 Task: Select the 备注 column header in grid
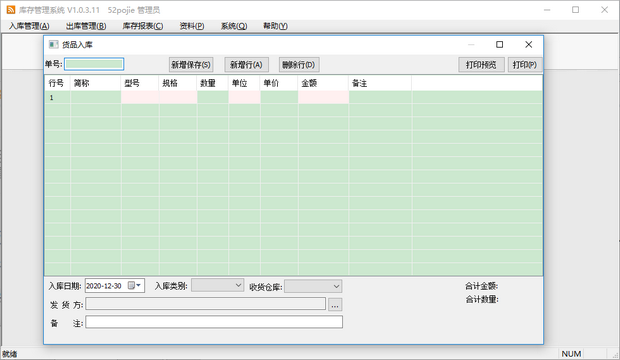(x=380, y=83)
